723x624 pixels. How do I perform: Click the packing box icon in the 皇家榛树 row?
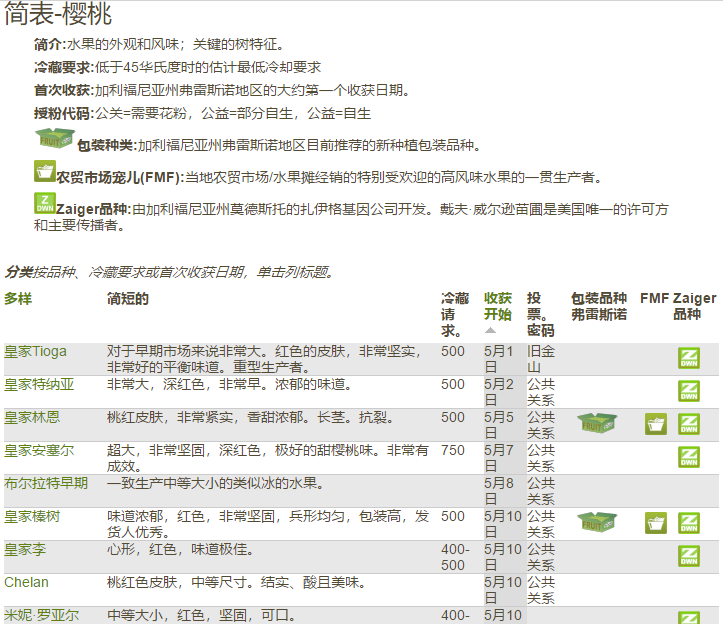click(x=597, y=522)
